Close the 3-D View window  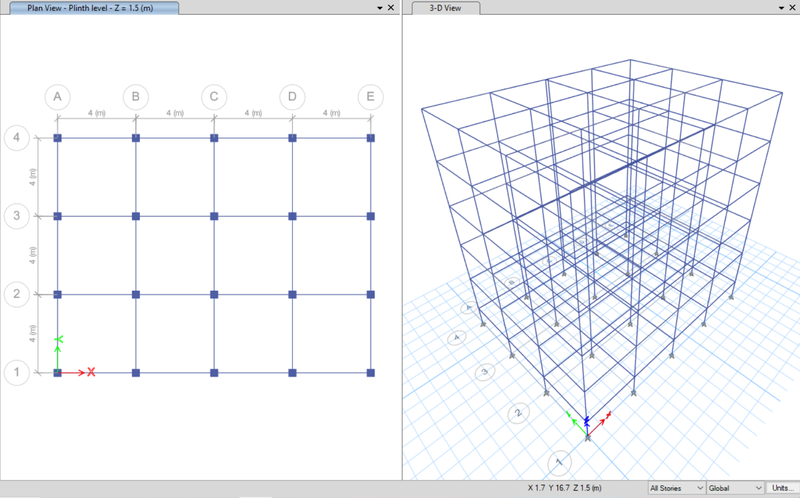[792, 7]
